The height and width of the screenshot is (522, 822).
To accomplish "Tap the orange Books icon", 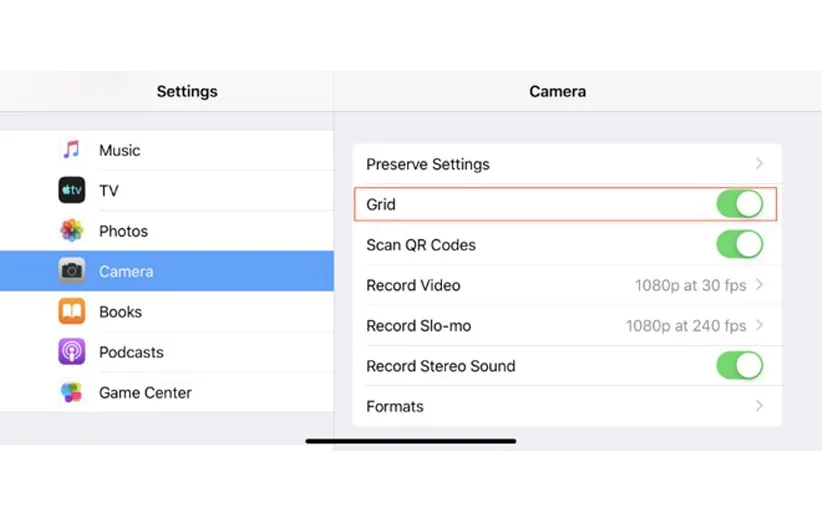I will [71, 312].
